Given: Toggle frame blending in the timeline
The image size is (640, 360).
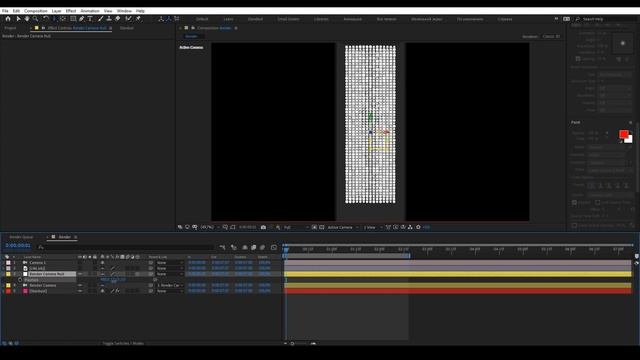Looking at the screenshot, I should tap(253, 247).
